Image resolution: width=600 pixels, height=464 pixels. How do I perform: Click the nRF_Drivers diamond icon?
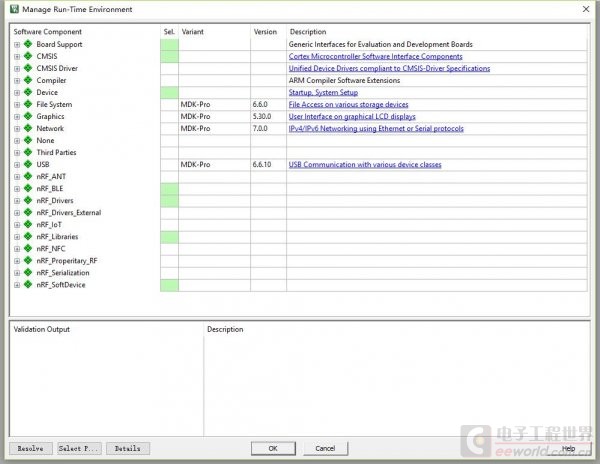tap(28, 200)
